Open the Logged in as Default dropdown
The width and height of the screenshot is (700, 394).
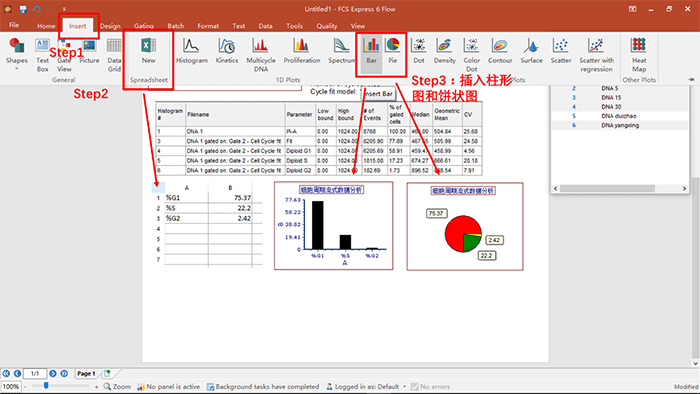coord(404,386)
